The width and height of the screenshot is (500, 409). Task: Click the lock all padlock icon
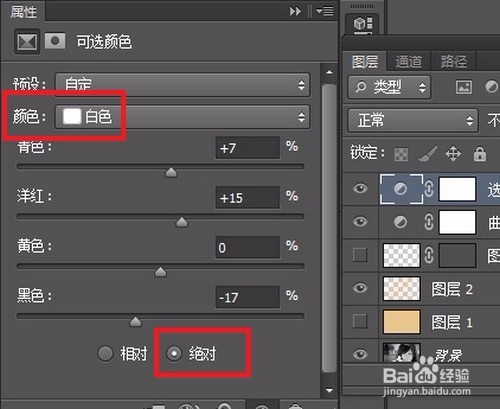pyautogui.click(x=480, y=154)
